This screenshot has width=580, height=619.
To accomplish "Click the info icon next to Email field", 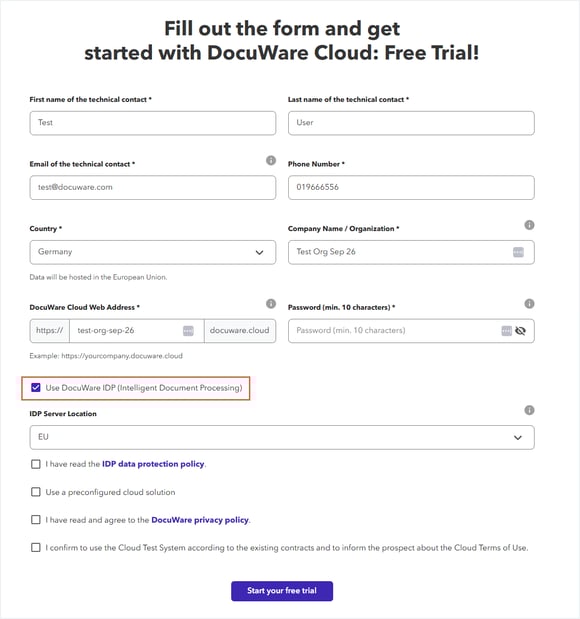I will pos(271,160).
